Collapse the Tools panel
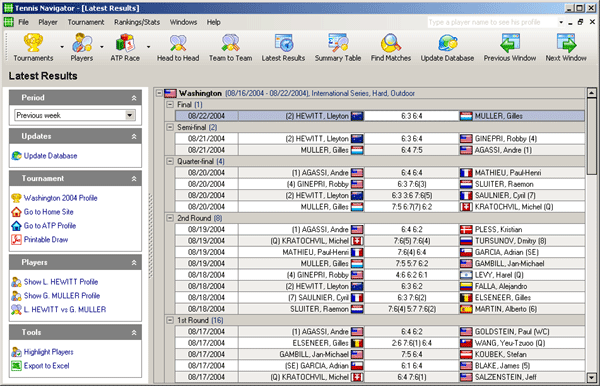Image resolution: width=600 pixels, height=386 pixels. pyautogui.click(x=134, y=333)
